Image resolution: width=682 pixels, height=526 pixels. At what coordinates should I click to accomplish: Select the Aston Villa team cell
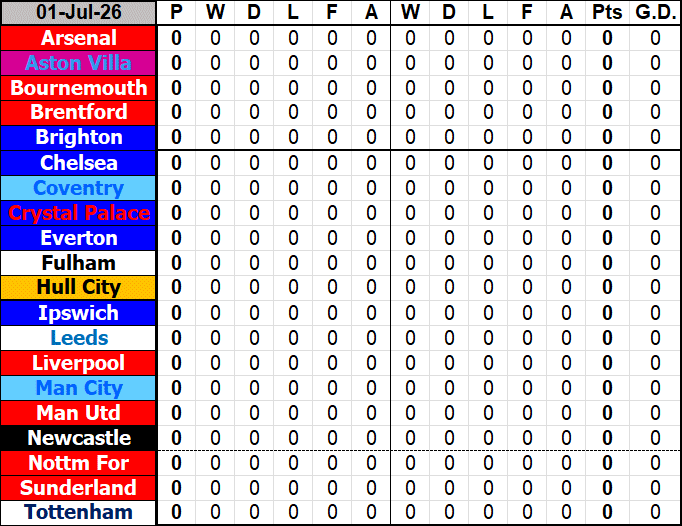click(78, 63)
